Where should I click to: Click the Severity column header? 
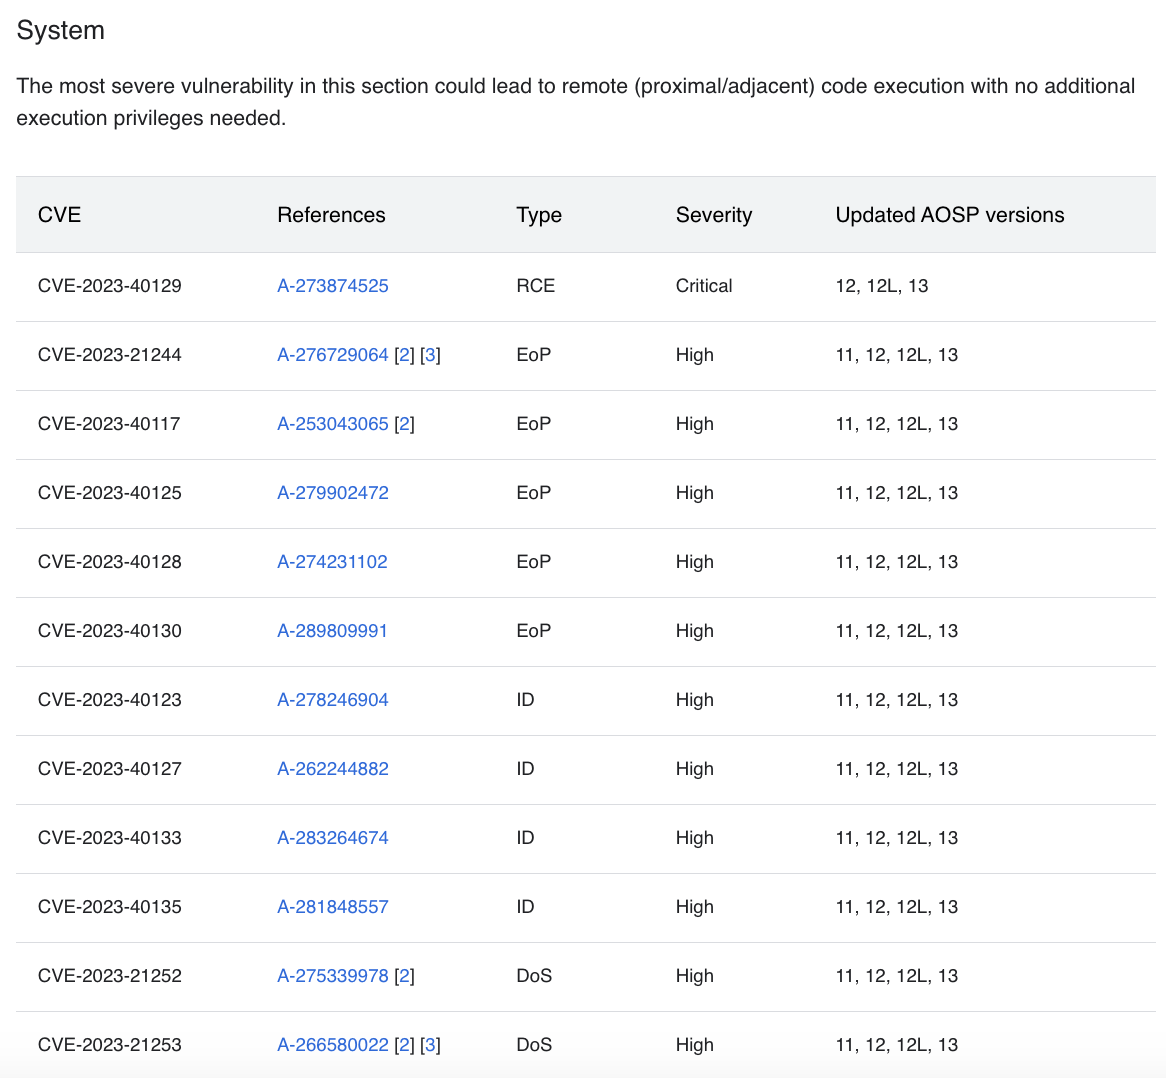coord(714,215)
